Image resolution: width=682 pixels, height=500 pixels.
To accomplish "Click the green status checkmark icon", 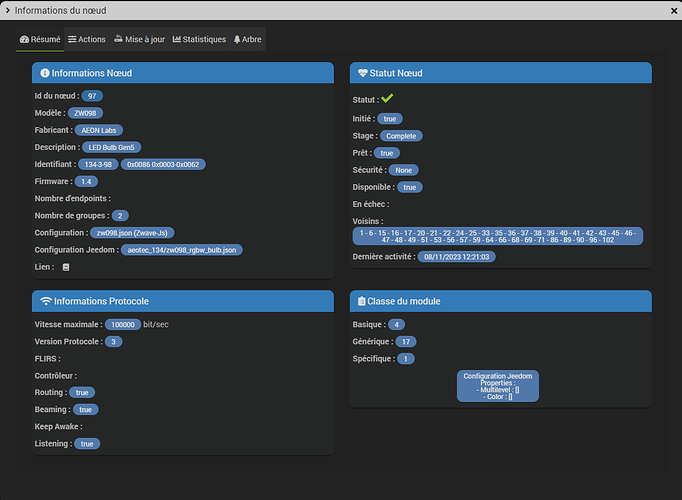I will 387,99.
